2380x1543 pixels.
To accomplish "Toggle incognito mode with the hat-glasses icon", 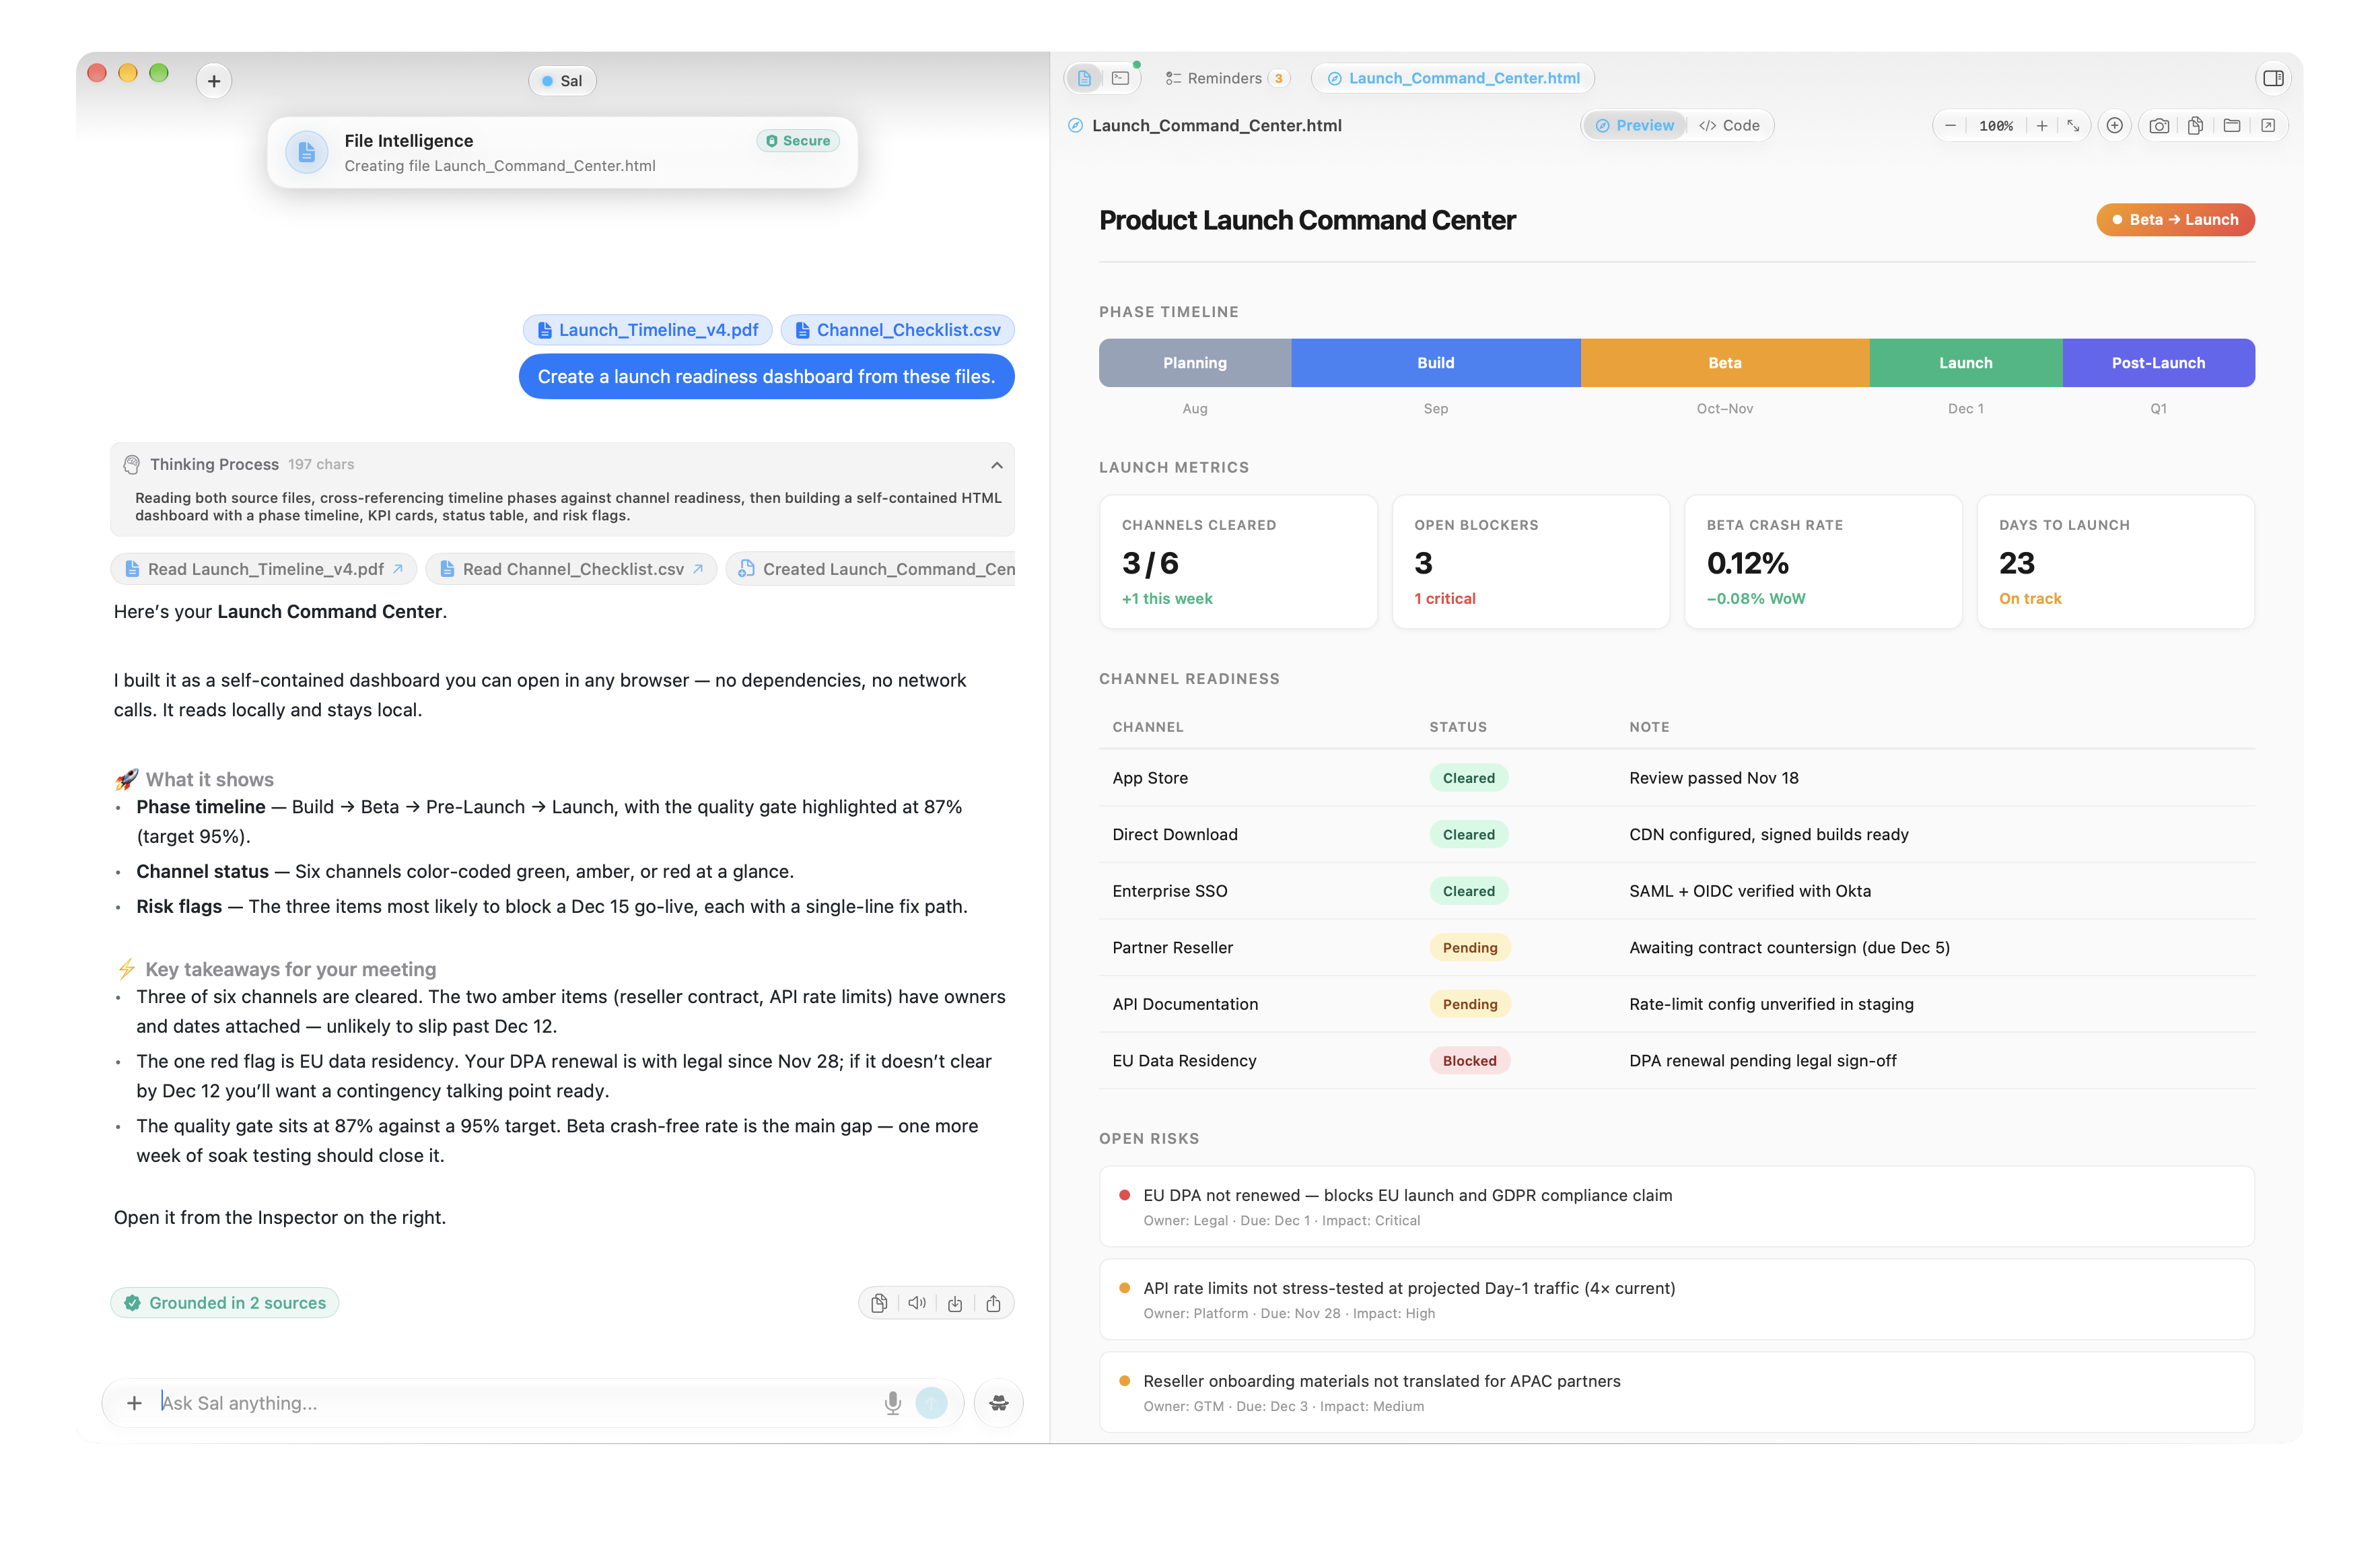I will coord(998,1403).
